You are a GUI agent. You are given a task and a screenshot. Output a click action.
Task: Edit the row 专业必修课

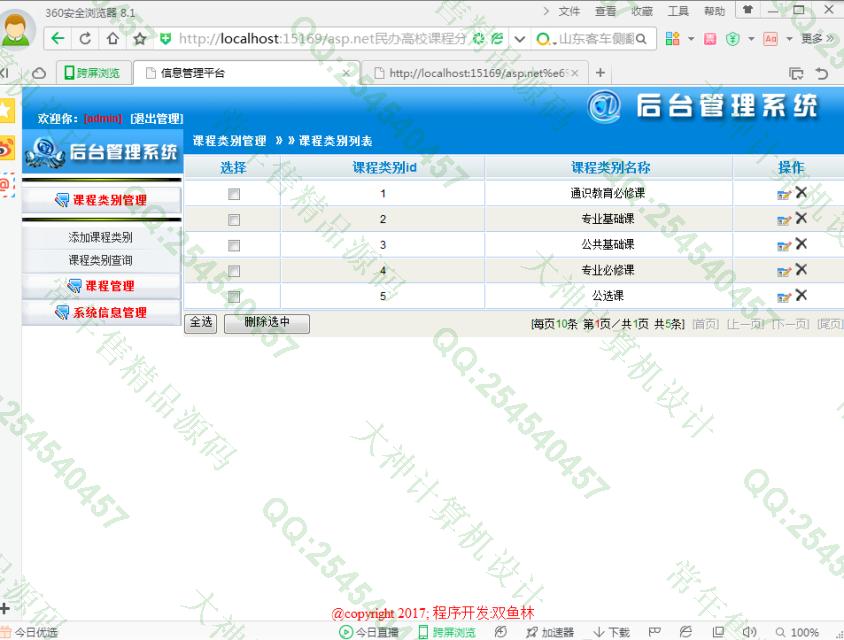coord(784,271)
